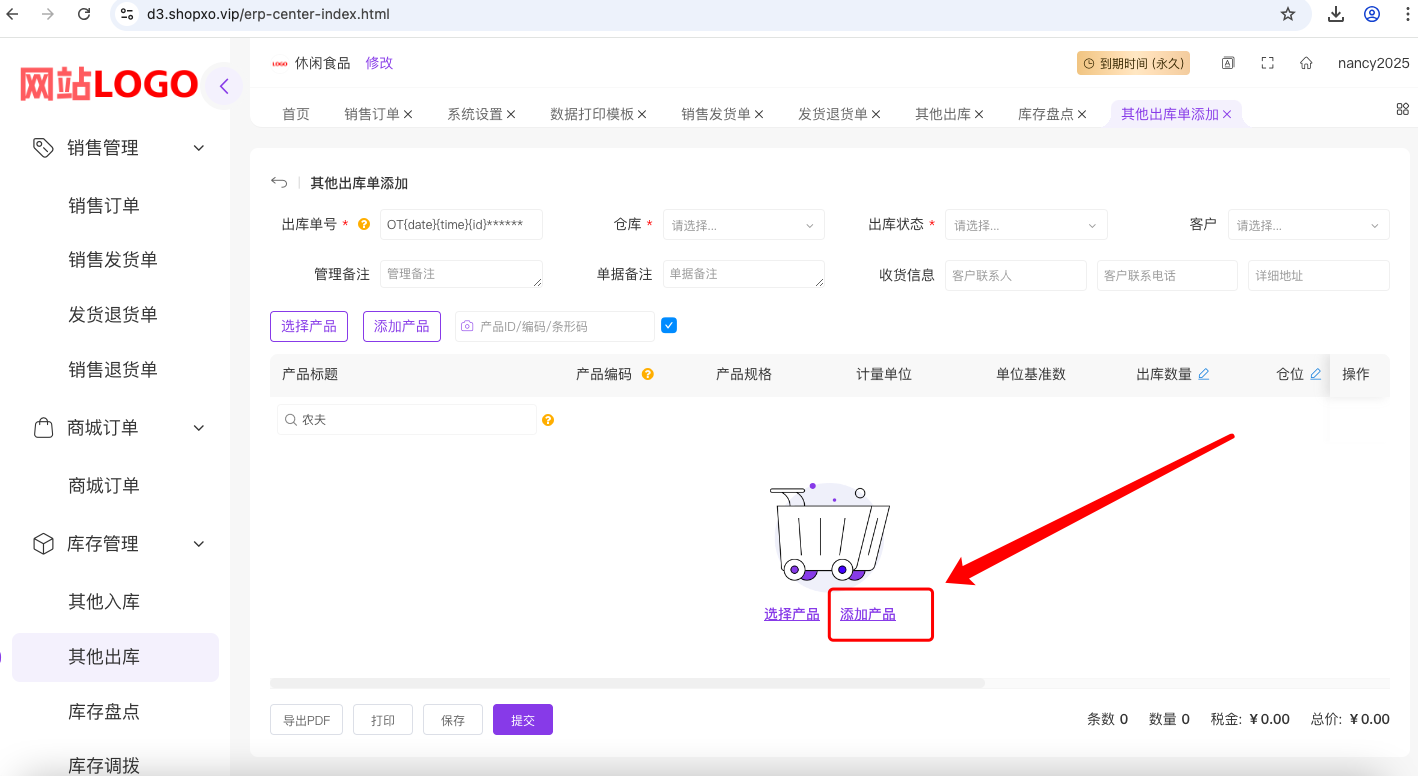The image size is (1418, 776).
Task: Click the 销售管理 tag icon
Action: point(43,148)
